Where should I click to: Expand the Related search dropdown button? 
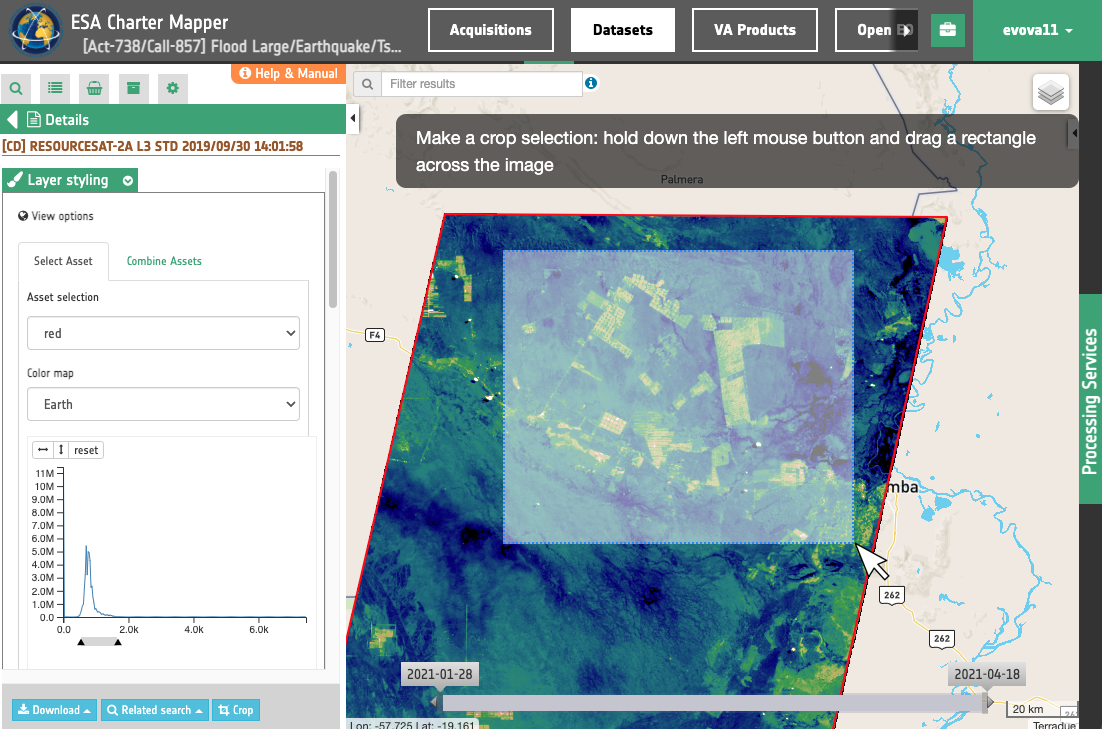[x=155, y=710]
